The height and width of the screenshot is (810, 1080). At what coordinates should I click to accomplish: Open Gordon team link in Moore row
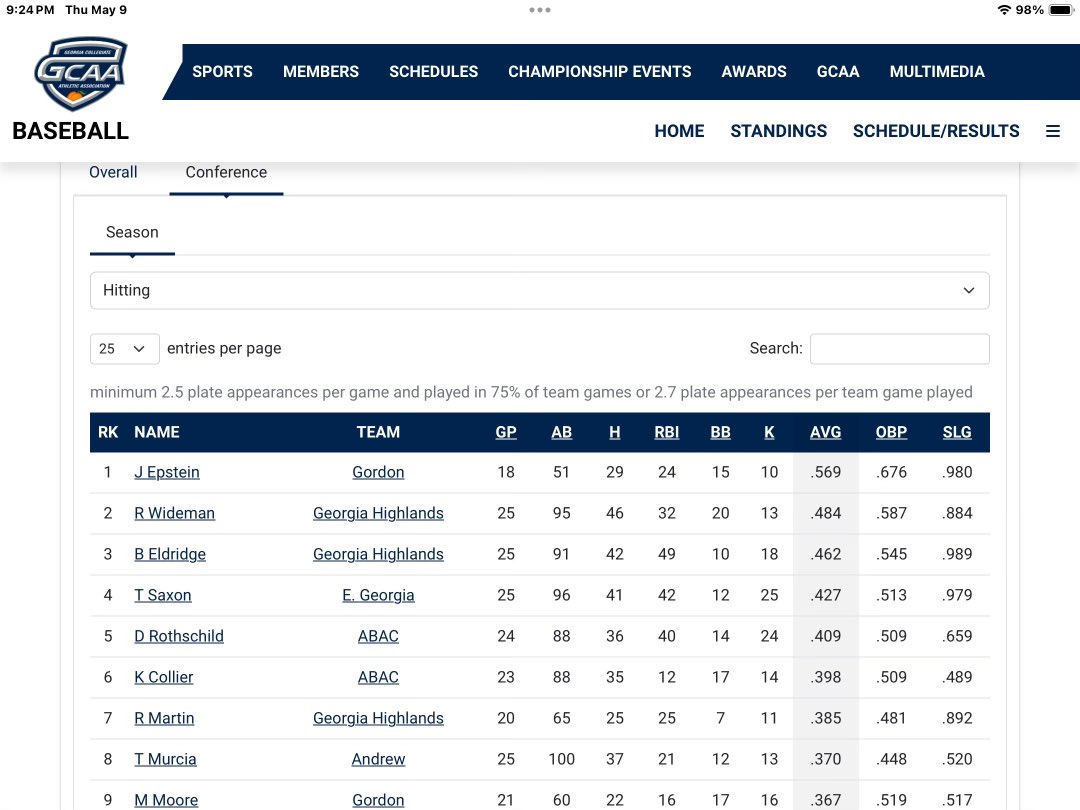[378, 800]
